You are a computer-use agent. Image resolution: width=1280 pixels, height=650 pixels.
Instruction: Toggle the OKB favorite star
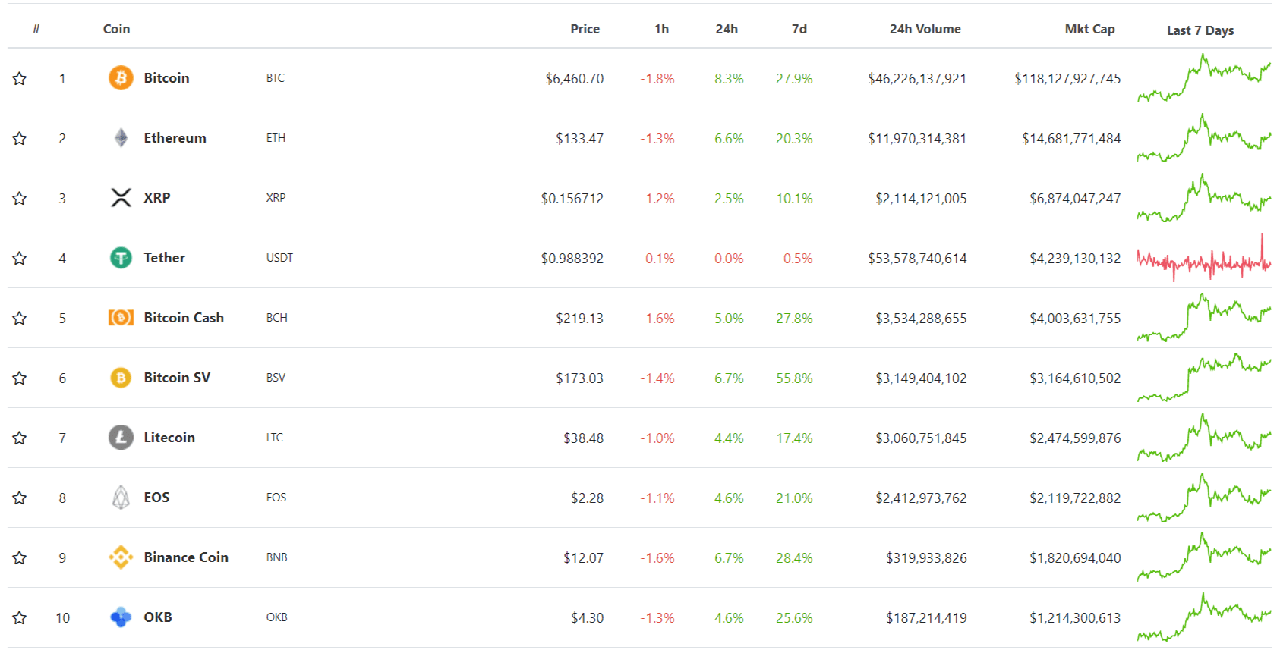click(19, 617)
